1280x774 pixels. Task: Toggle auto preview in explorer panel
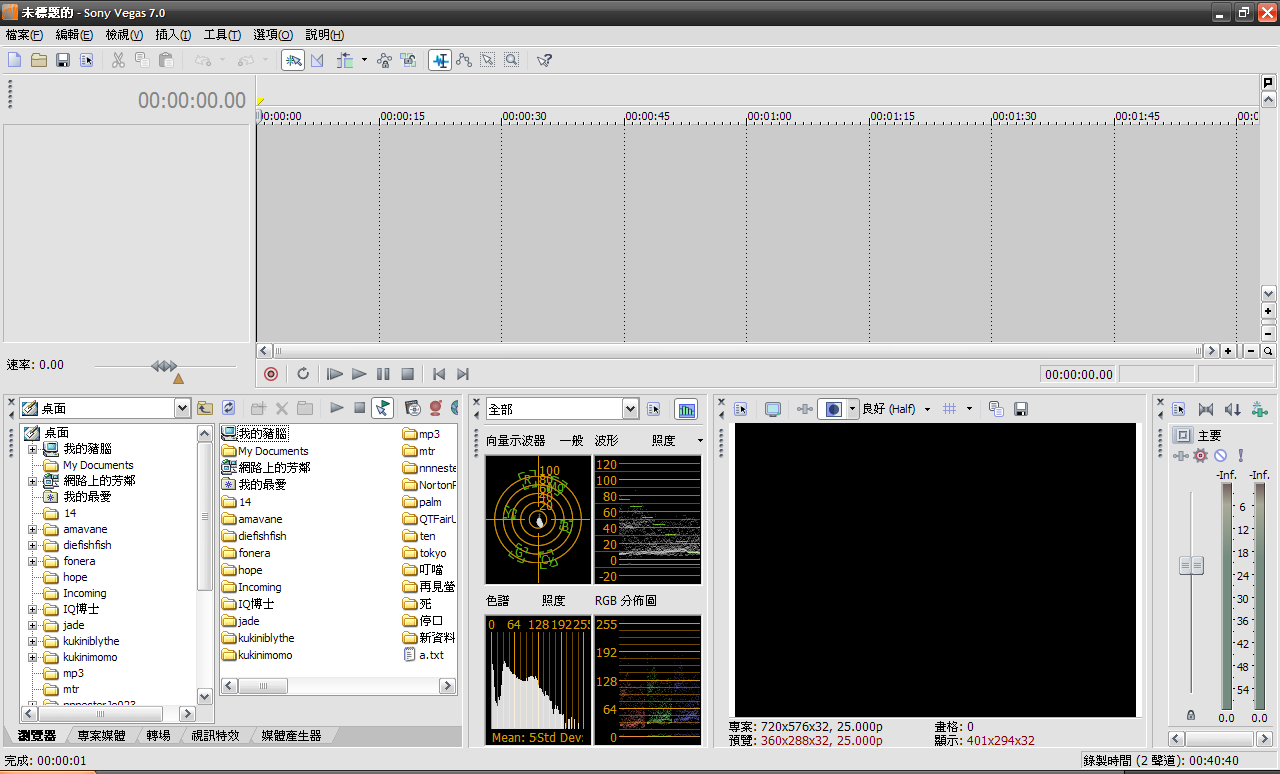382,408
